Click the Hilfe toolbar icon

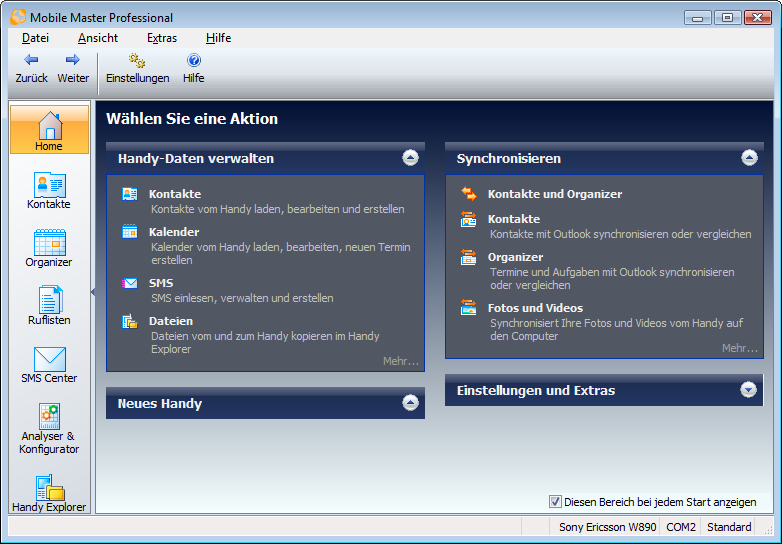193,67
